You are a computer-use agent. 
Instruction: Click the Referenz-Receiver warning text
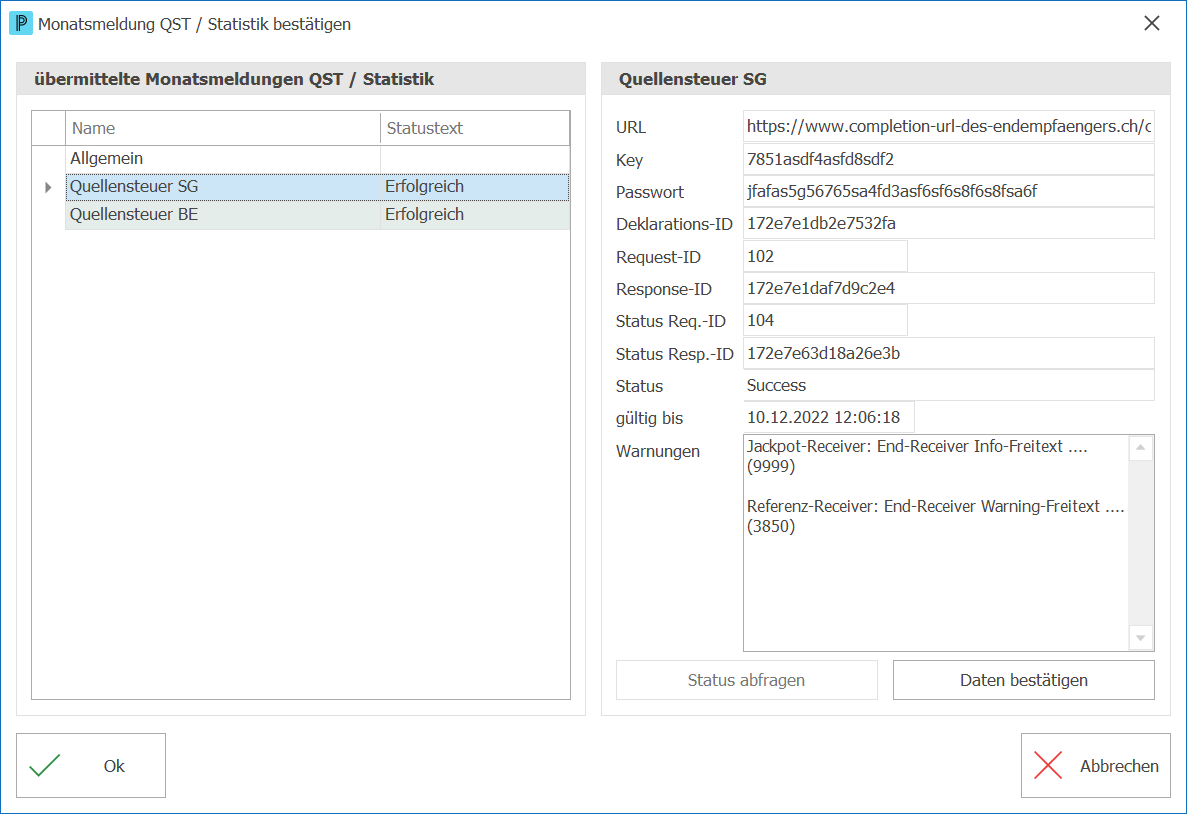[x=936, y=516]
